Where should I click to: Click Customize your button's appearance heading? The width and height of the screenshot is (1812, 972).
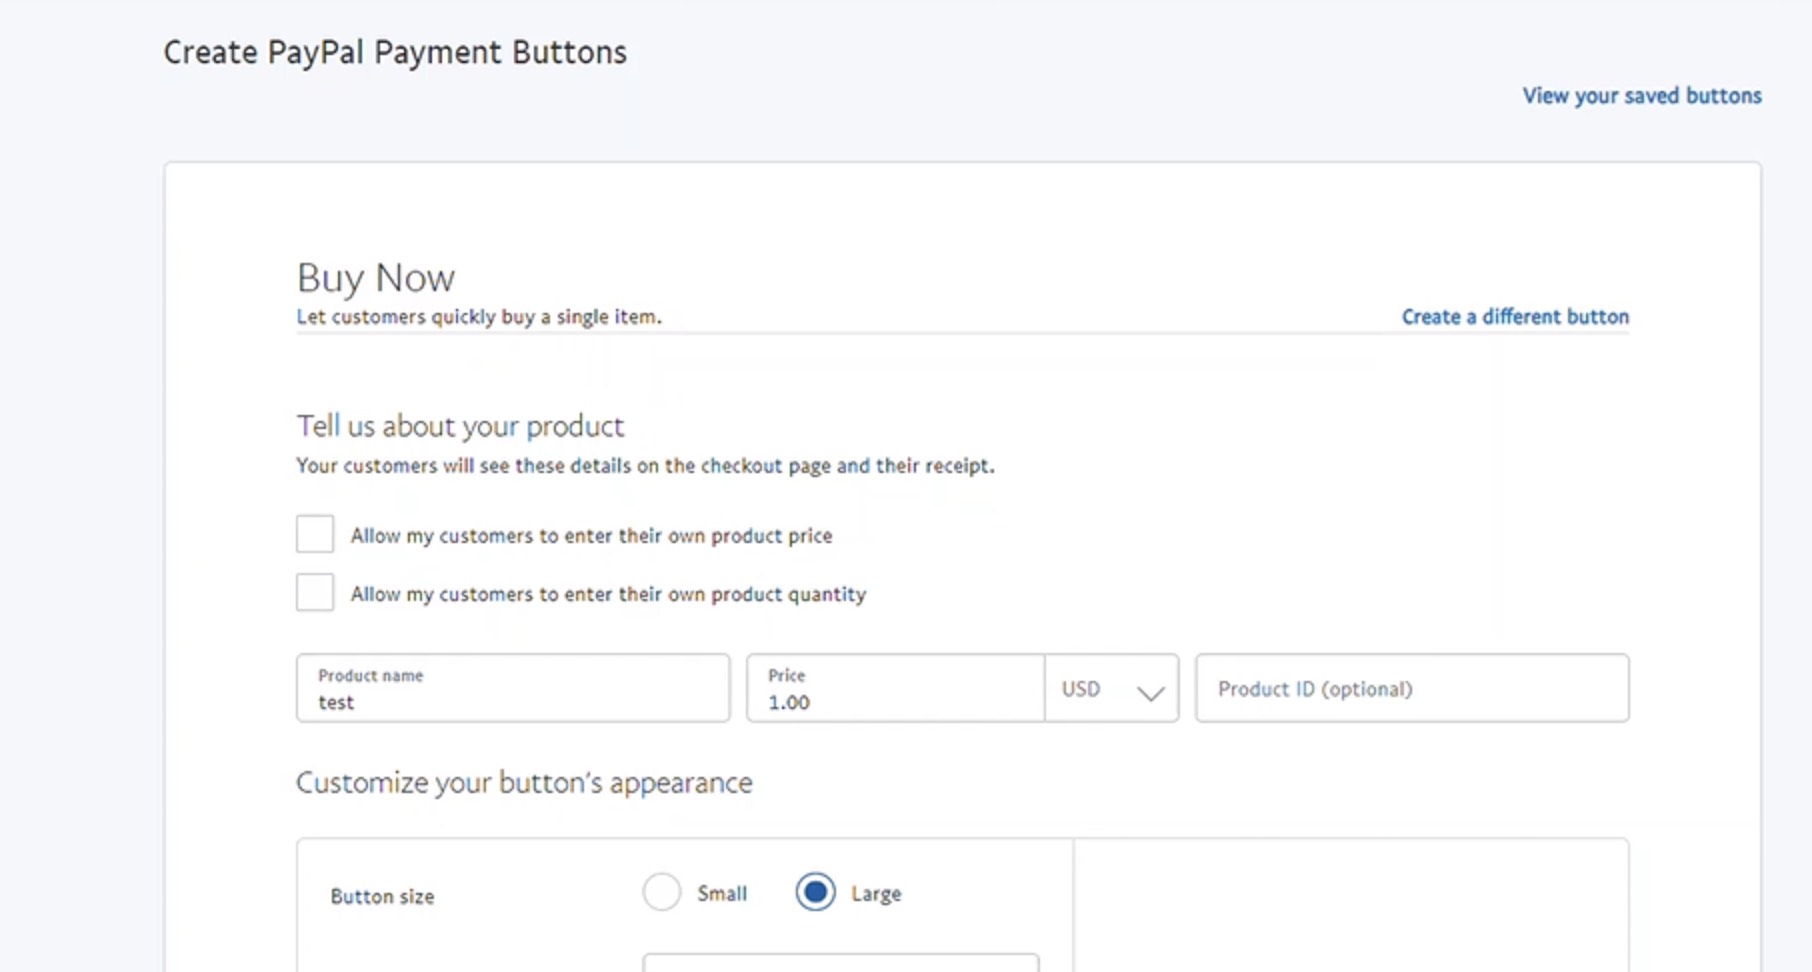pyautogui.click(x=524, y=782)
